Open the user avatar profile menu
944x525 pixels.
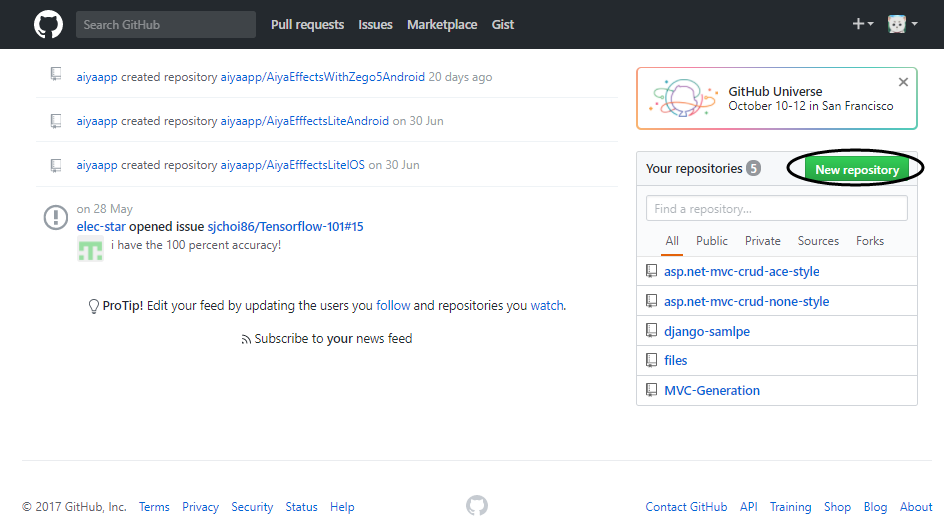tap(902, 24)
